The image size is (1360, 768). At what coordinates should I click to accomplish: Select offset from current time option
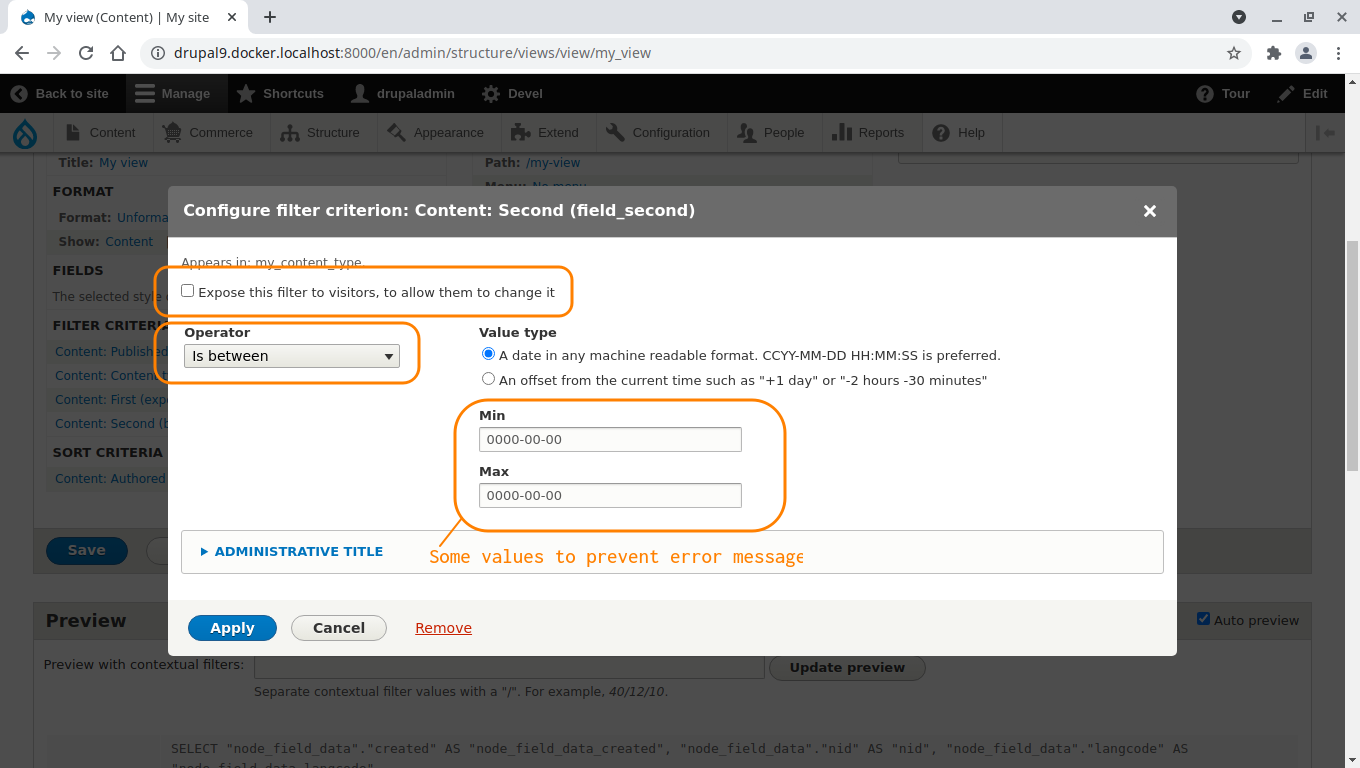488,379
